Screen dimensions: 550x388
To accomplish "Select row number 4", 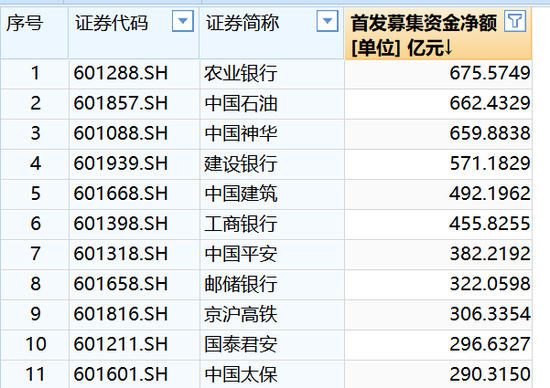I will pyautogui.click(x=35, y=164).
